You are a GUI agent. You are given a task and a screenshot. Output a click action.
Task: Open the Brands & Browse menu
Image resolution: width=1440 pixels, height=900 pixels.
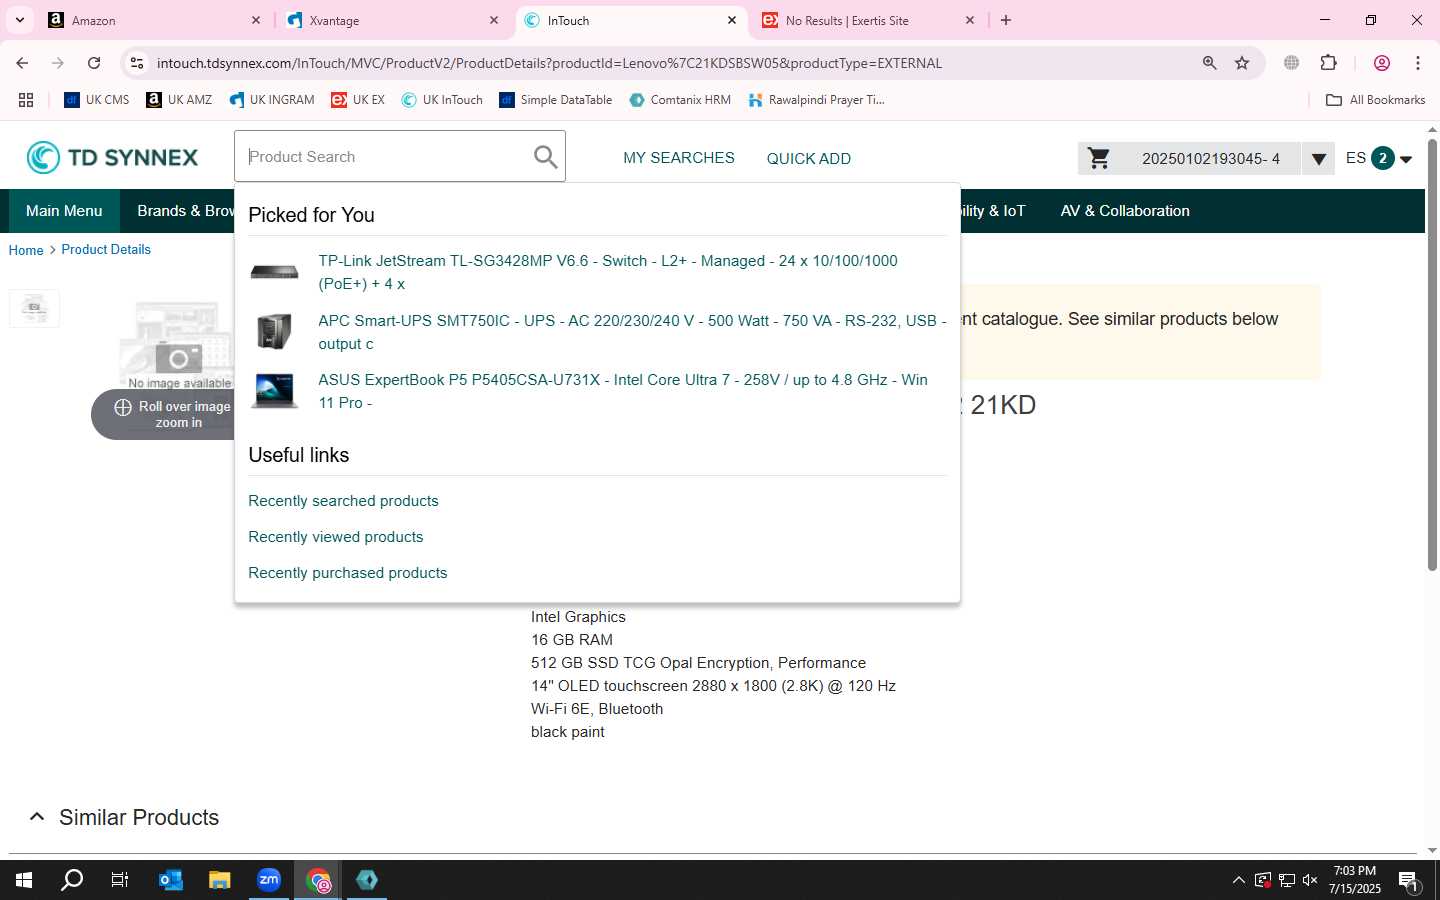pyautogui.click(x=186, y=211)
